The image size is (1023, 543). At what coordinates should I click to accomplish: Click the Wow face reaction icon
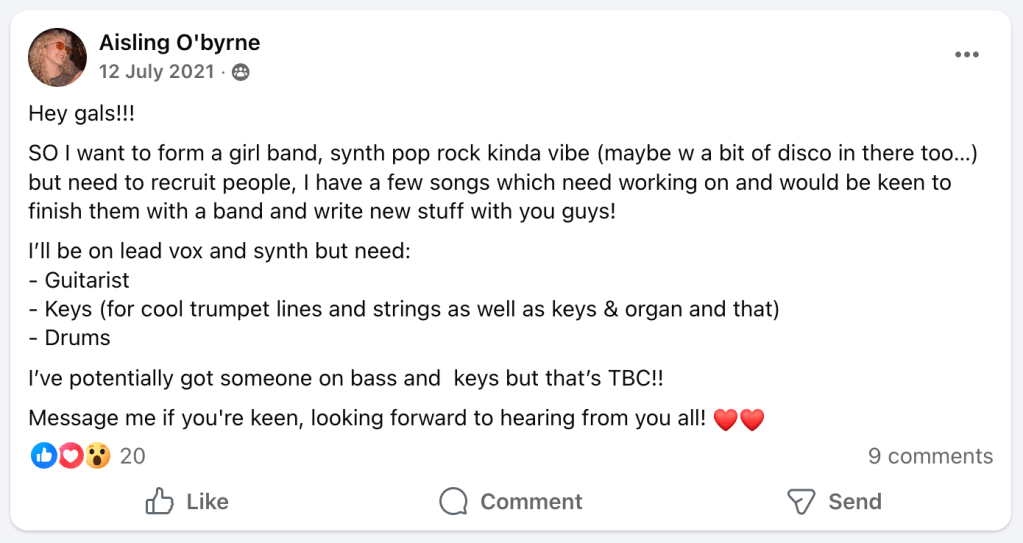[97, 456]
